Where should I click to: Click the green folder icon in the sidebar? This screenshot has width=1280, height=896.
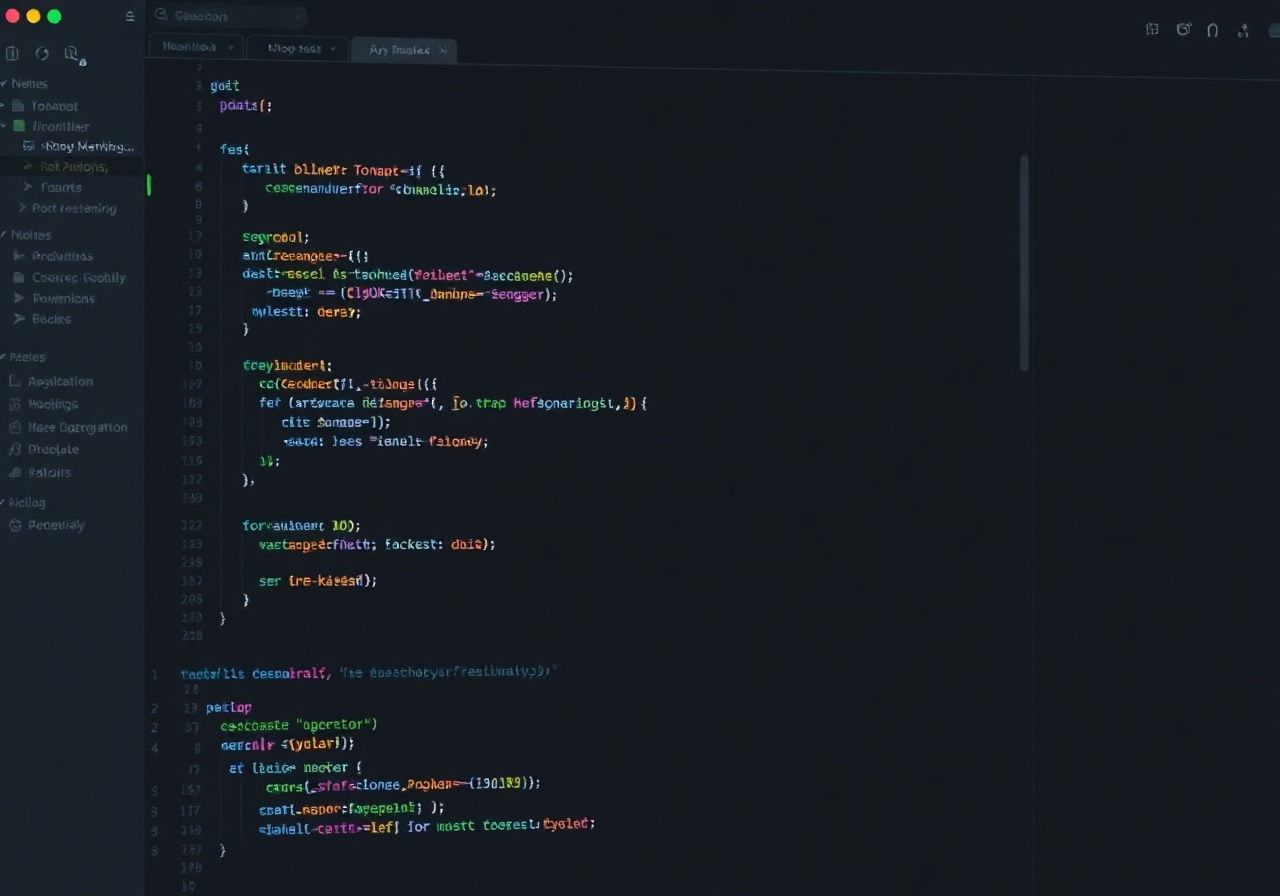point(19,126)
